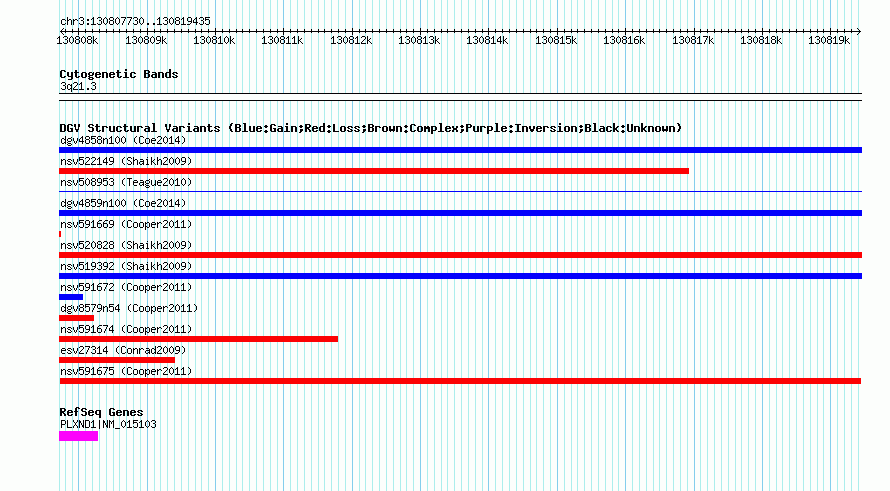Viewport: 890px width, 491px height.
Task: Click the nsv519392 (Shaikh2009) label
Action: click(126, 266)
